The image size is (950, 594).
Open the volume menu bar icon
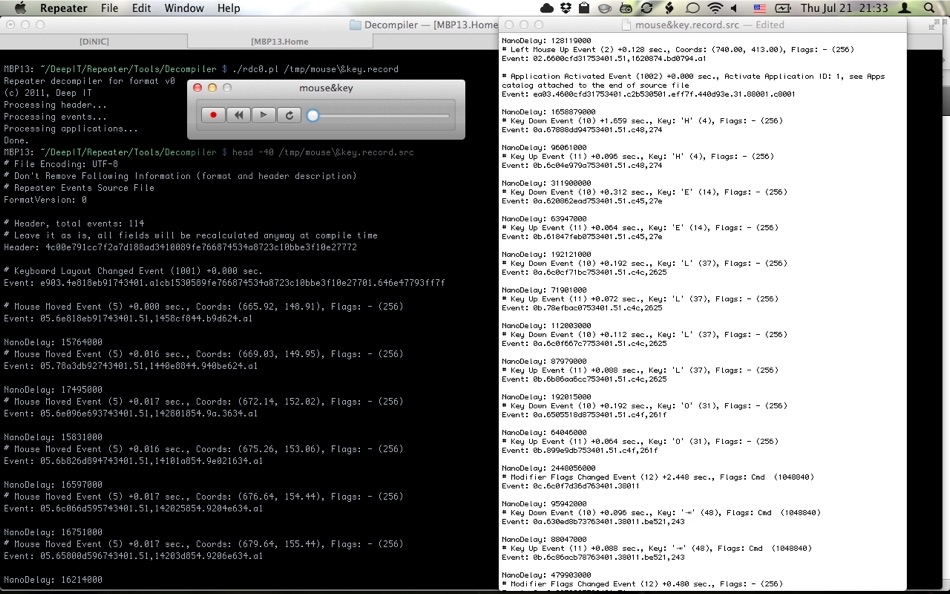(734, 8)
